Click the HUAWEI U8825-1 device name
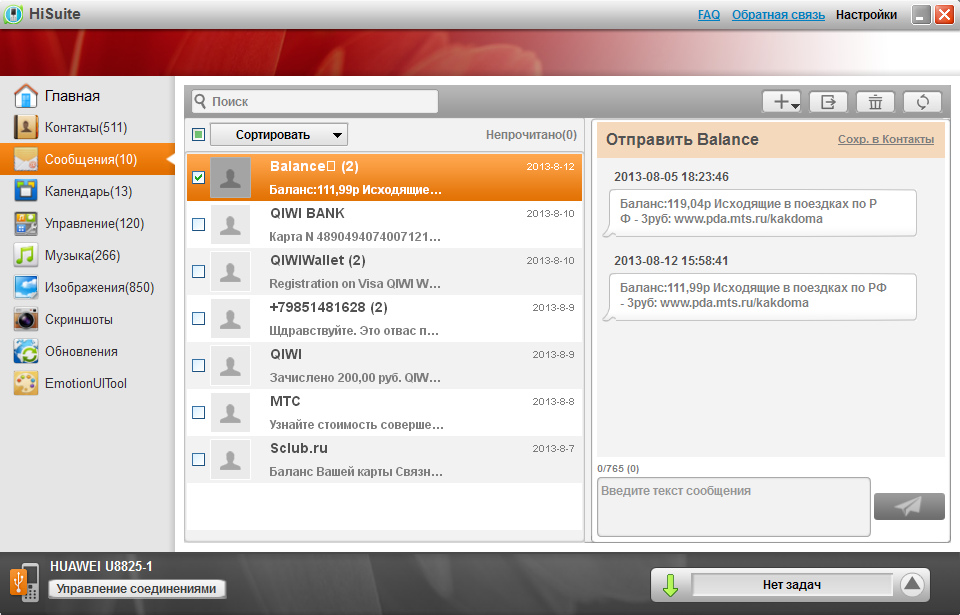This screenshot has height=615, width=960. coord(101,567)
